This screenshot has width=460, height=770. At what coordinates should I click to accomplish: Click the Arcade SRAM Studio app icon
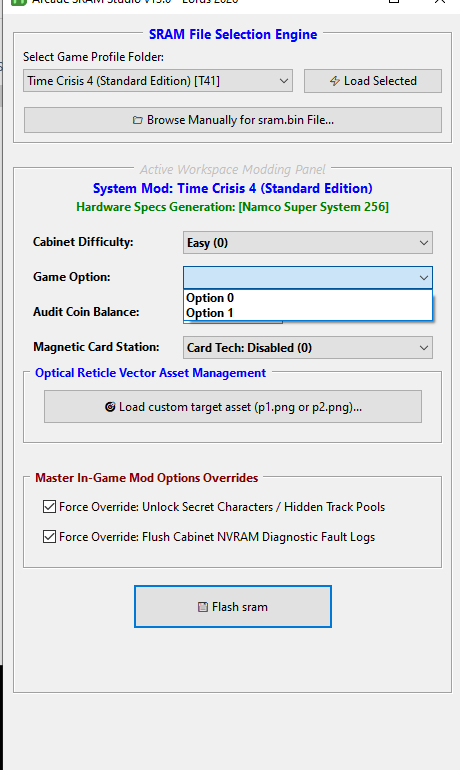tap(18, 2)
